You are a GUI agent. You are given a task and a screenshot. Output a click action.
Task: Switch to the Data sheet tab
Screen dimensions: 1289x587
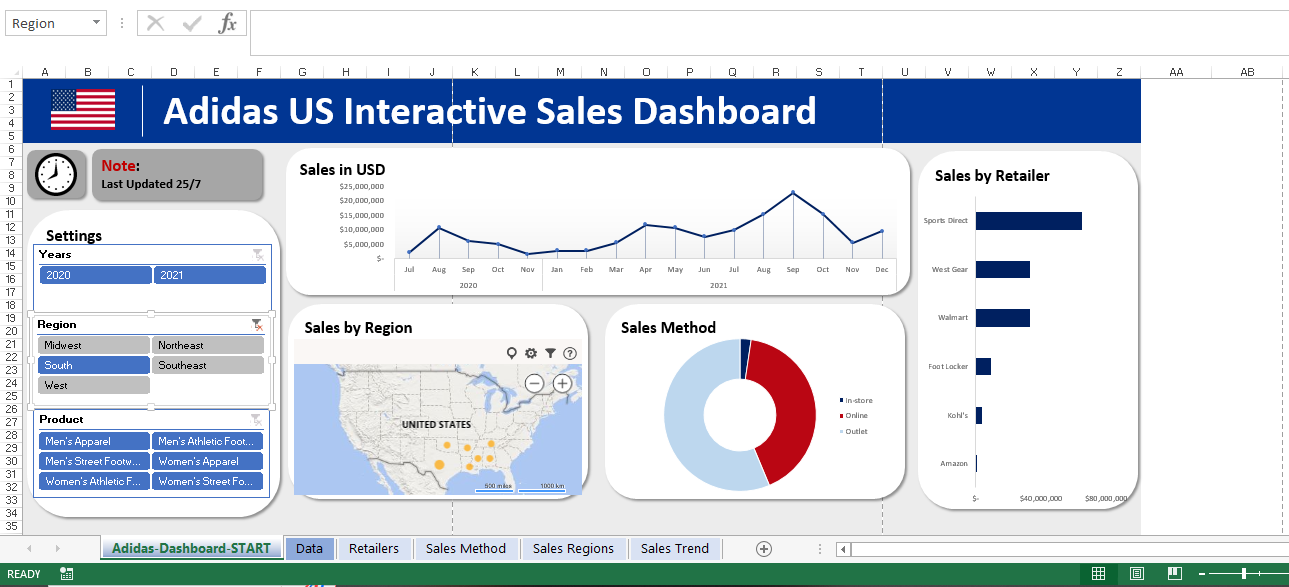tap(309, 548)
